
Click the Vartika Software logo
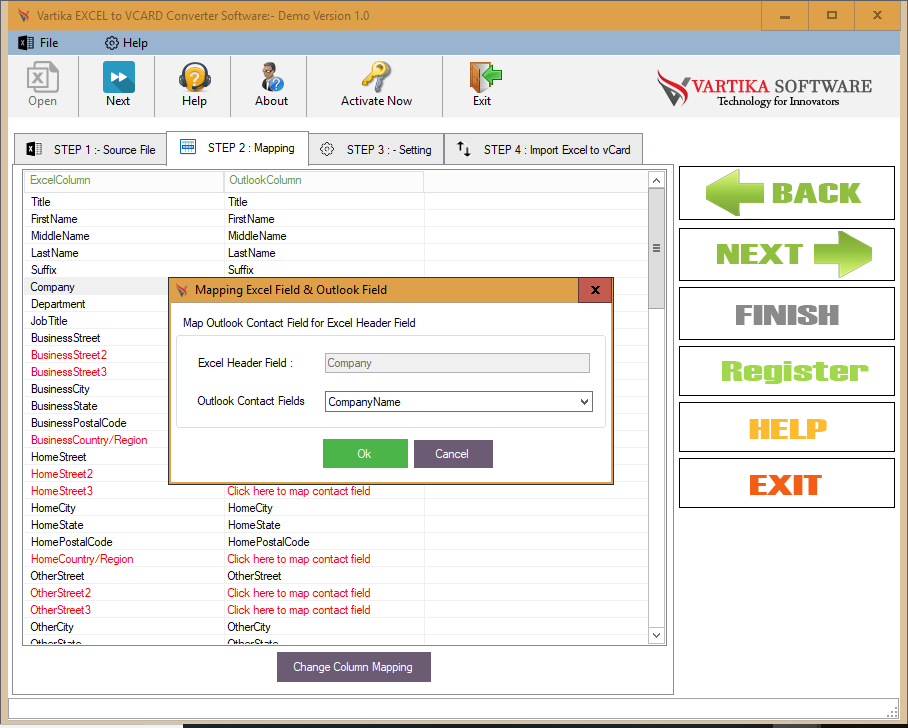(x=764, y=88)
